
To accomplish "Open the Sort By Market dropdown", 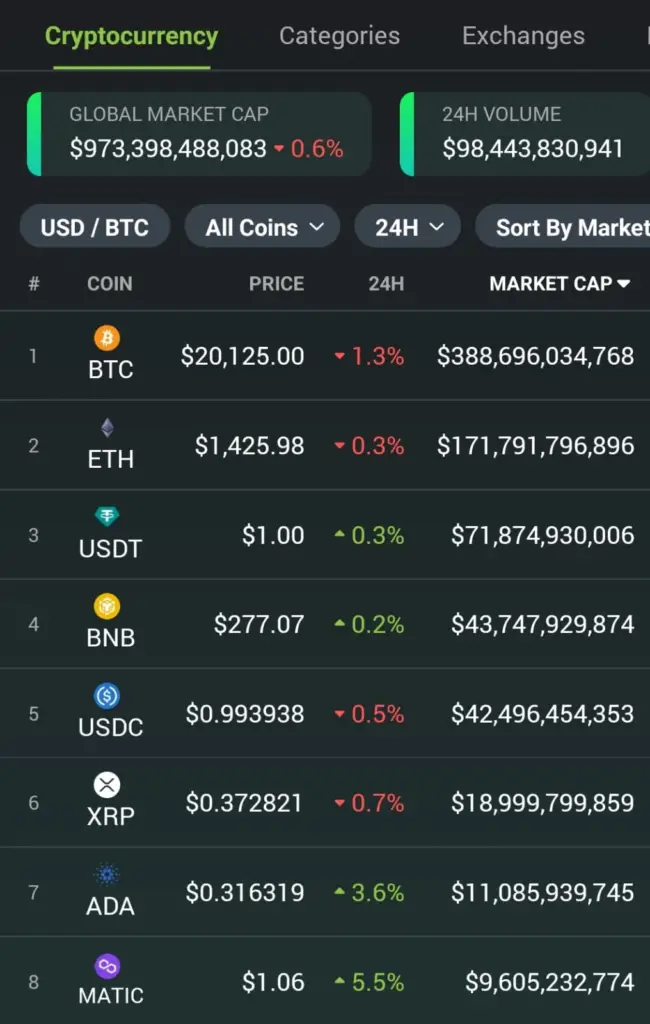I will [x=563, y=227].
